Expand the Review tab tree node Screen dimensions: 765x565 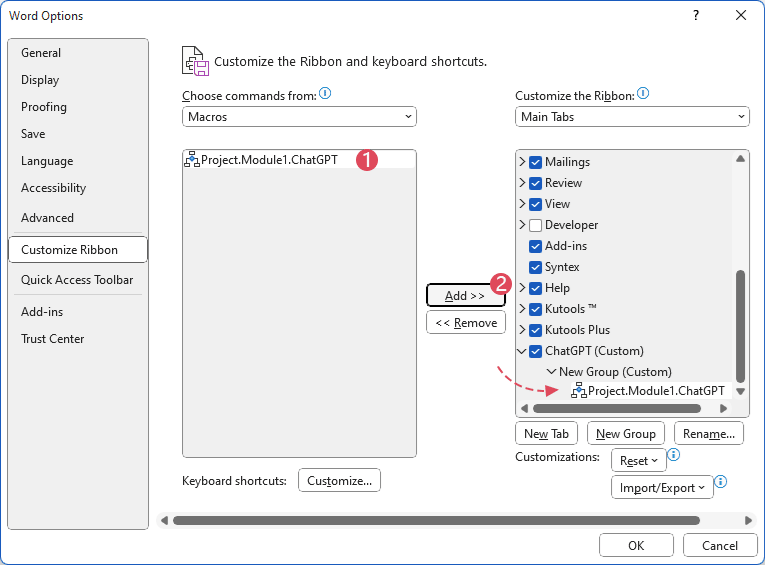tap(522, 183)
